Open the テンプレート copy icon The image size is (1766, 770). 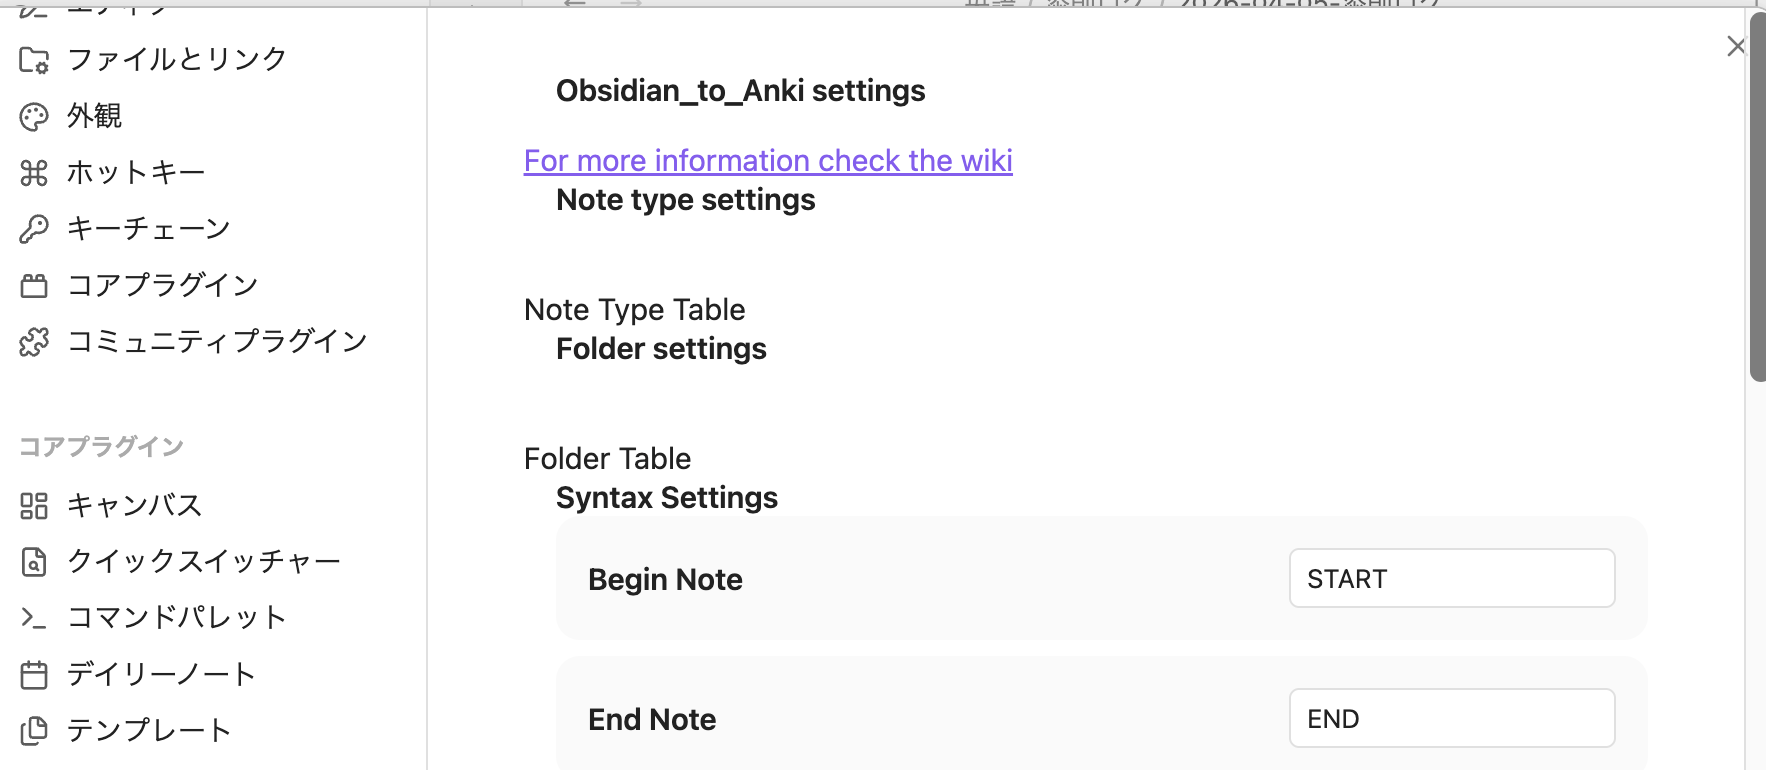[x=34, y=731]
